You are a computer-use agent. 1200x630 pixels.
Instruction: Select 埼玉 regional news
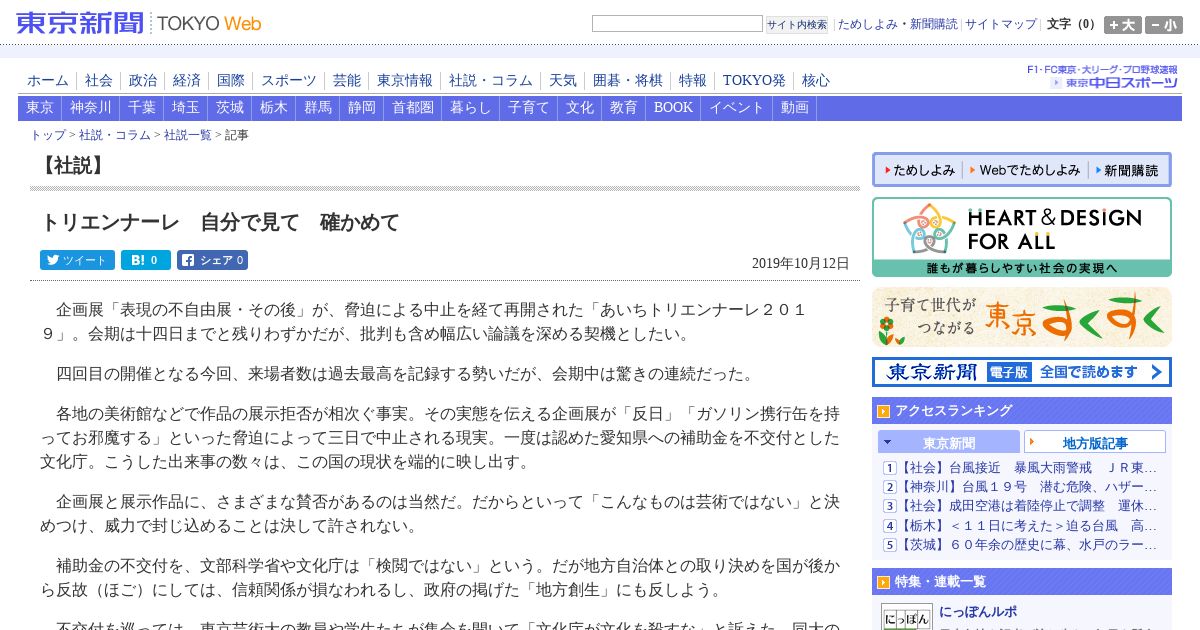pos(186,108)
